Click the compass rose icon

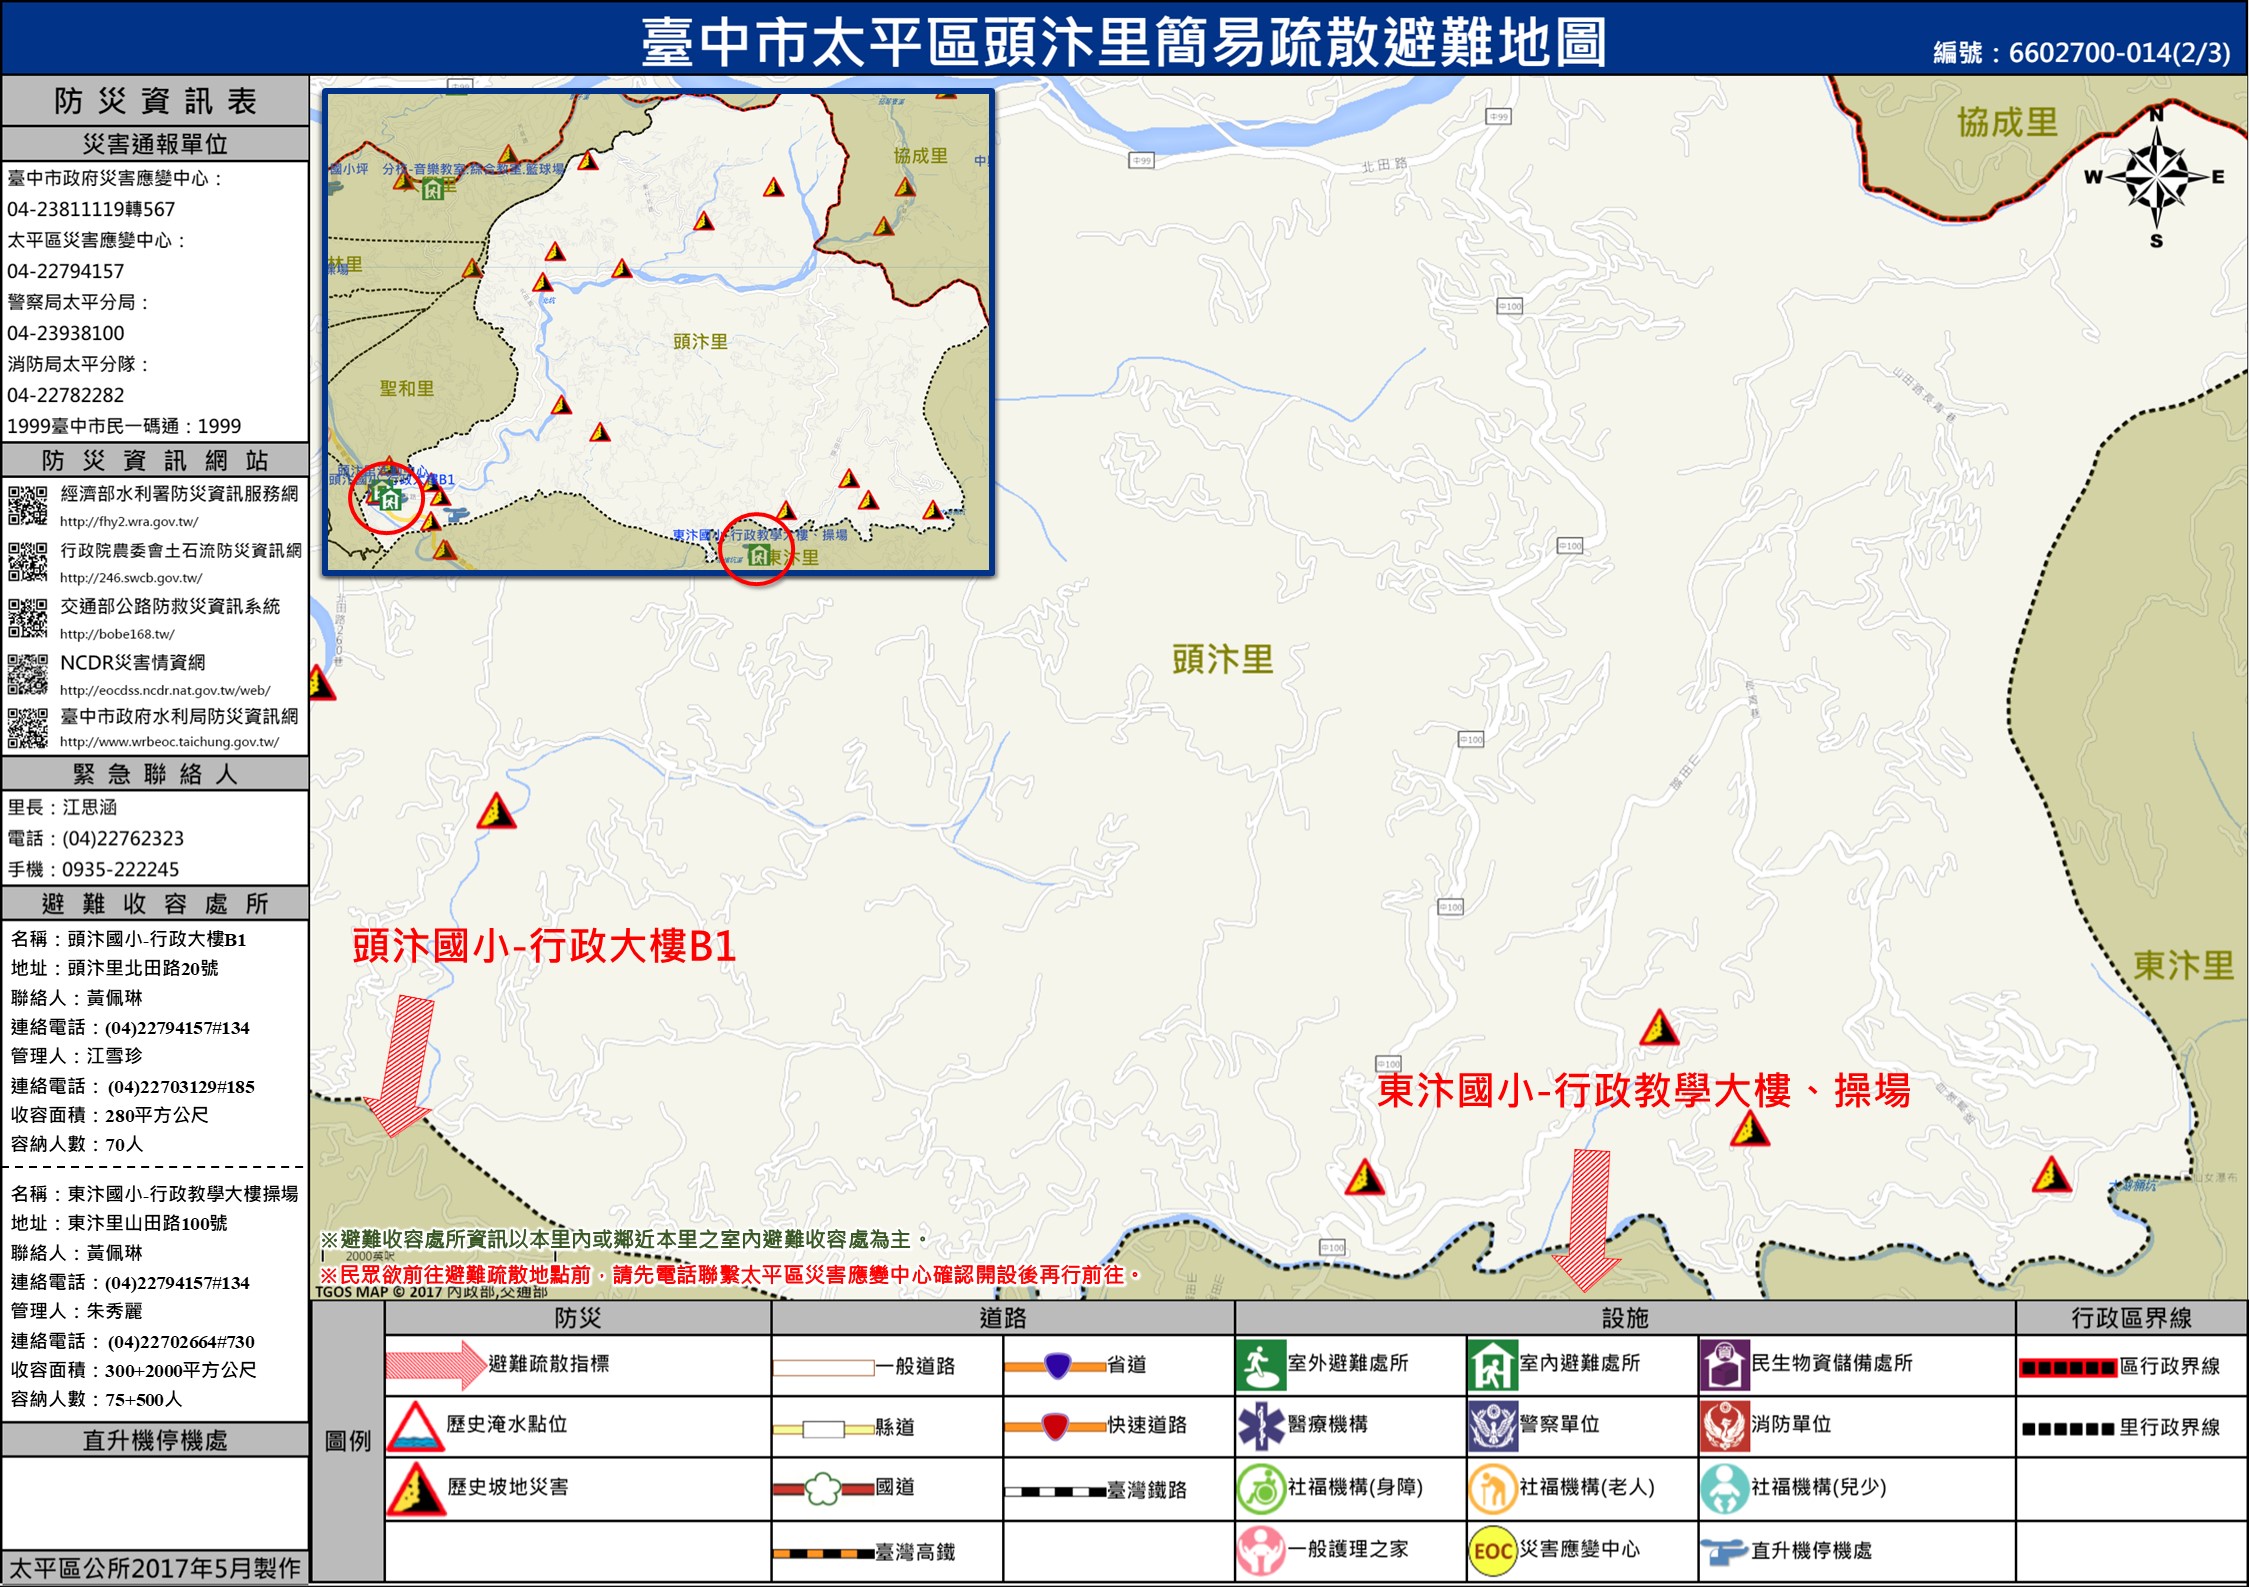coord(2155,179)
